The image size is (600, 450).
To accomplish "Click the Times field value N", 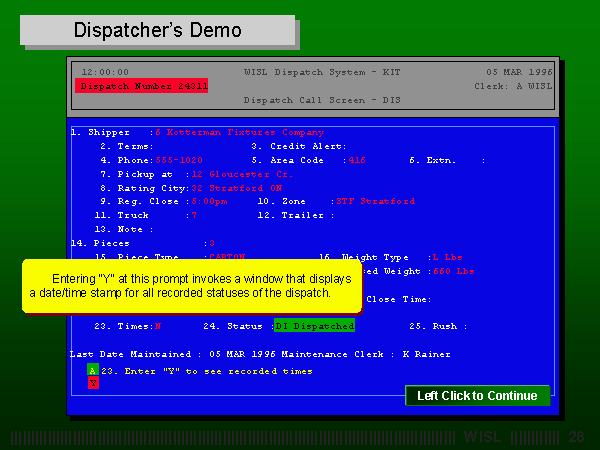I will click(157, 326).
